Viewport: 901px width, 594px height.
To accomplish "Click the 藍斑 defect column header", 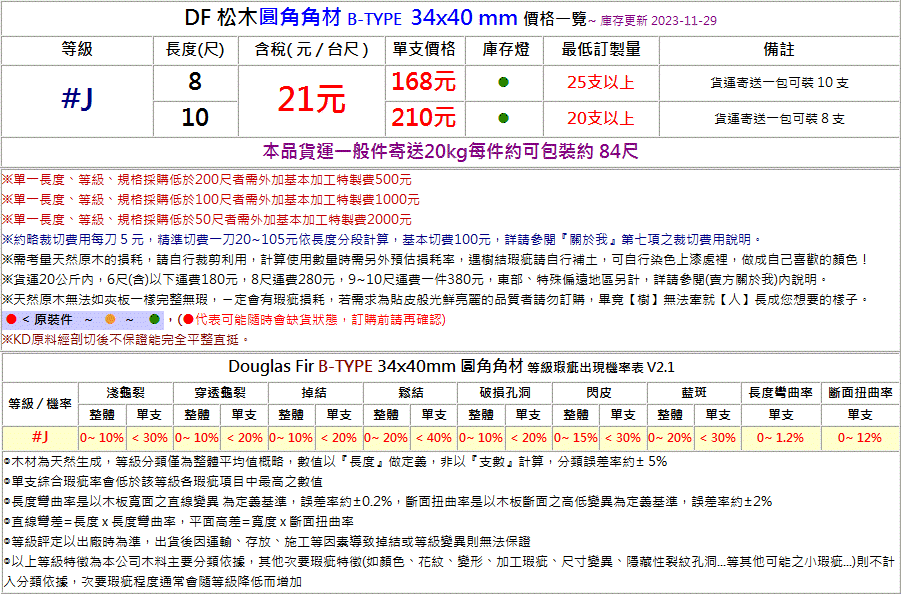I will tap(694, 392).
